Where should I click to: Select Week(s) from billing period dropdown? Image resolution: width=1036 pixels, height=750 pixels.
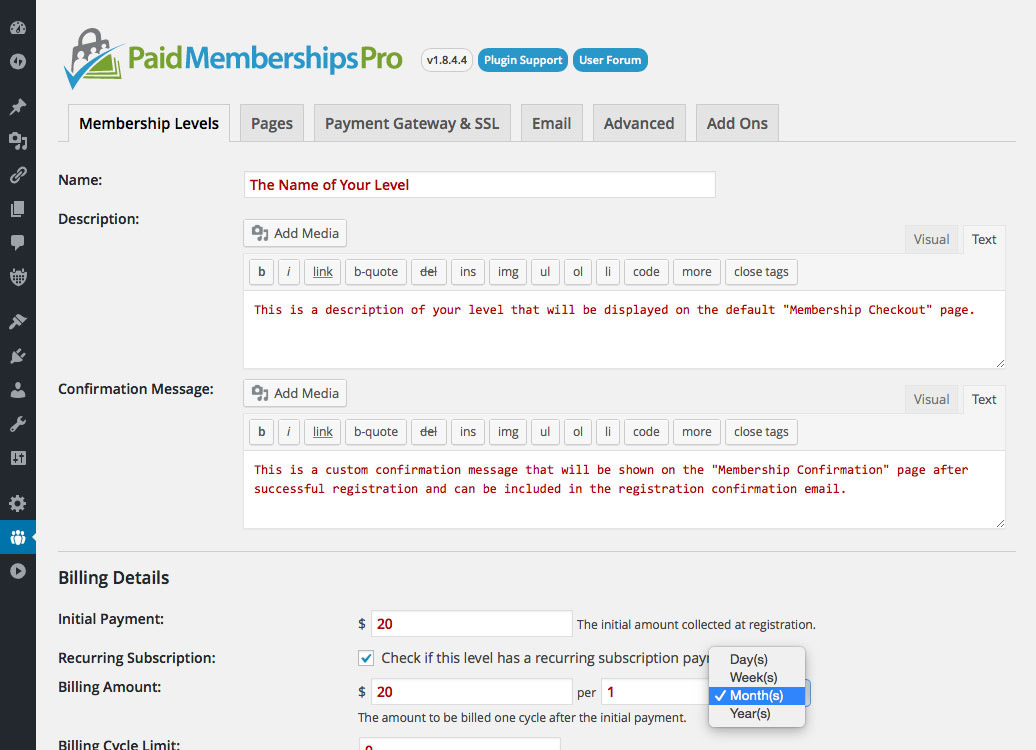pyautogui.click(x=757, y=677)
